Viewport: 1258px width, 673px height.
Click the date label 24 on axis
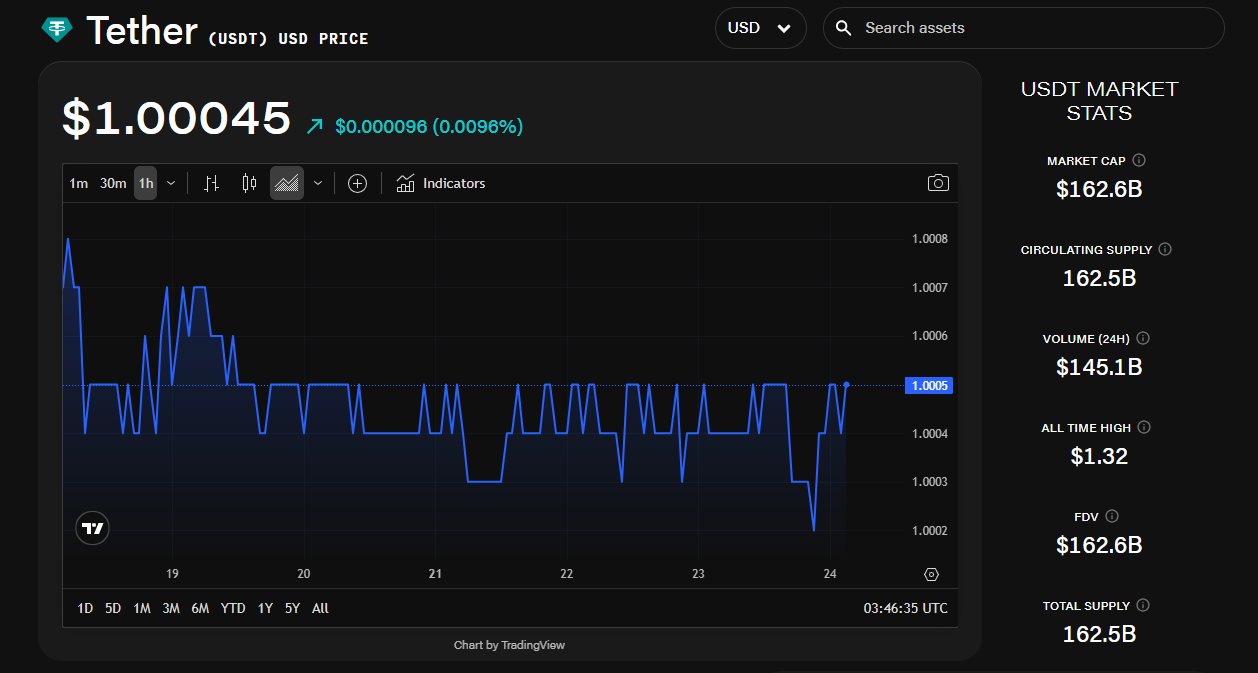click(830, 574)
